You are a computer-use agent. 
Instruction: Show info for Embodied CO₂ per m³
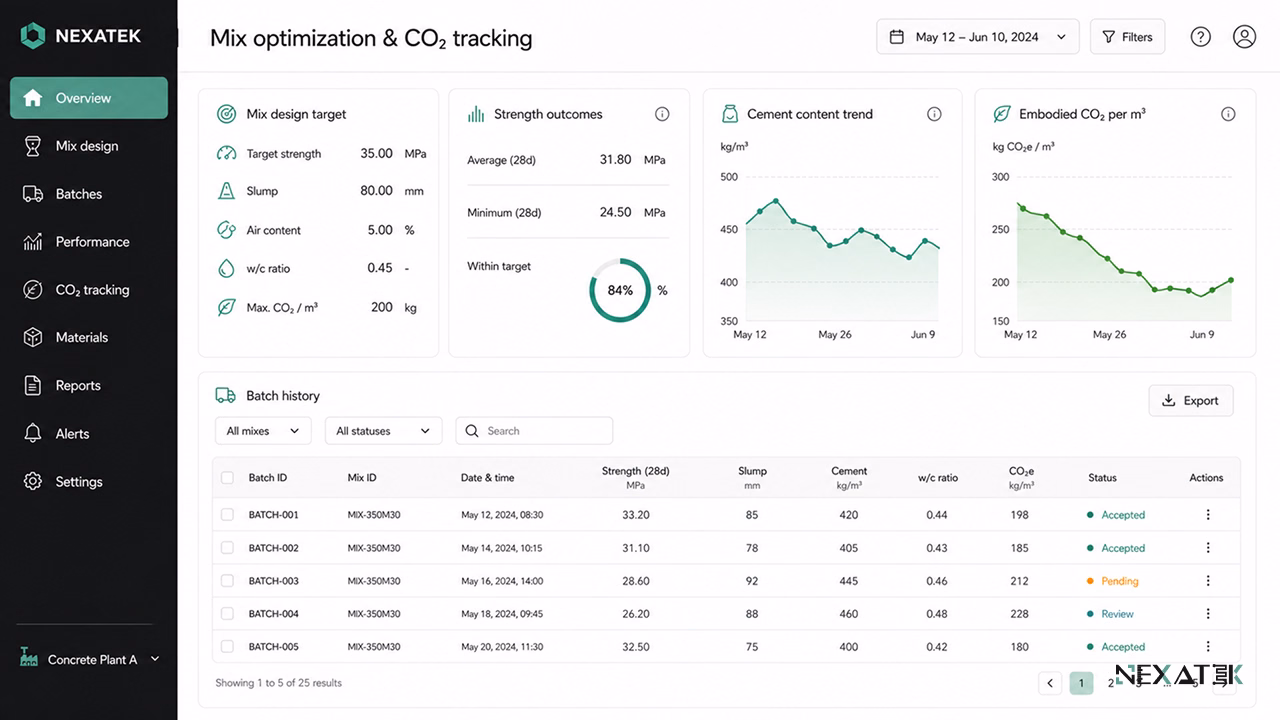(1228, 114)
